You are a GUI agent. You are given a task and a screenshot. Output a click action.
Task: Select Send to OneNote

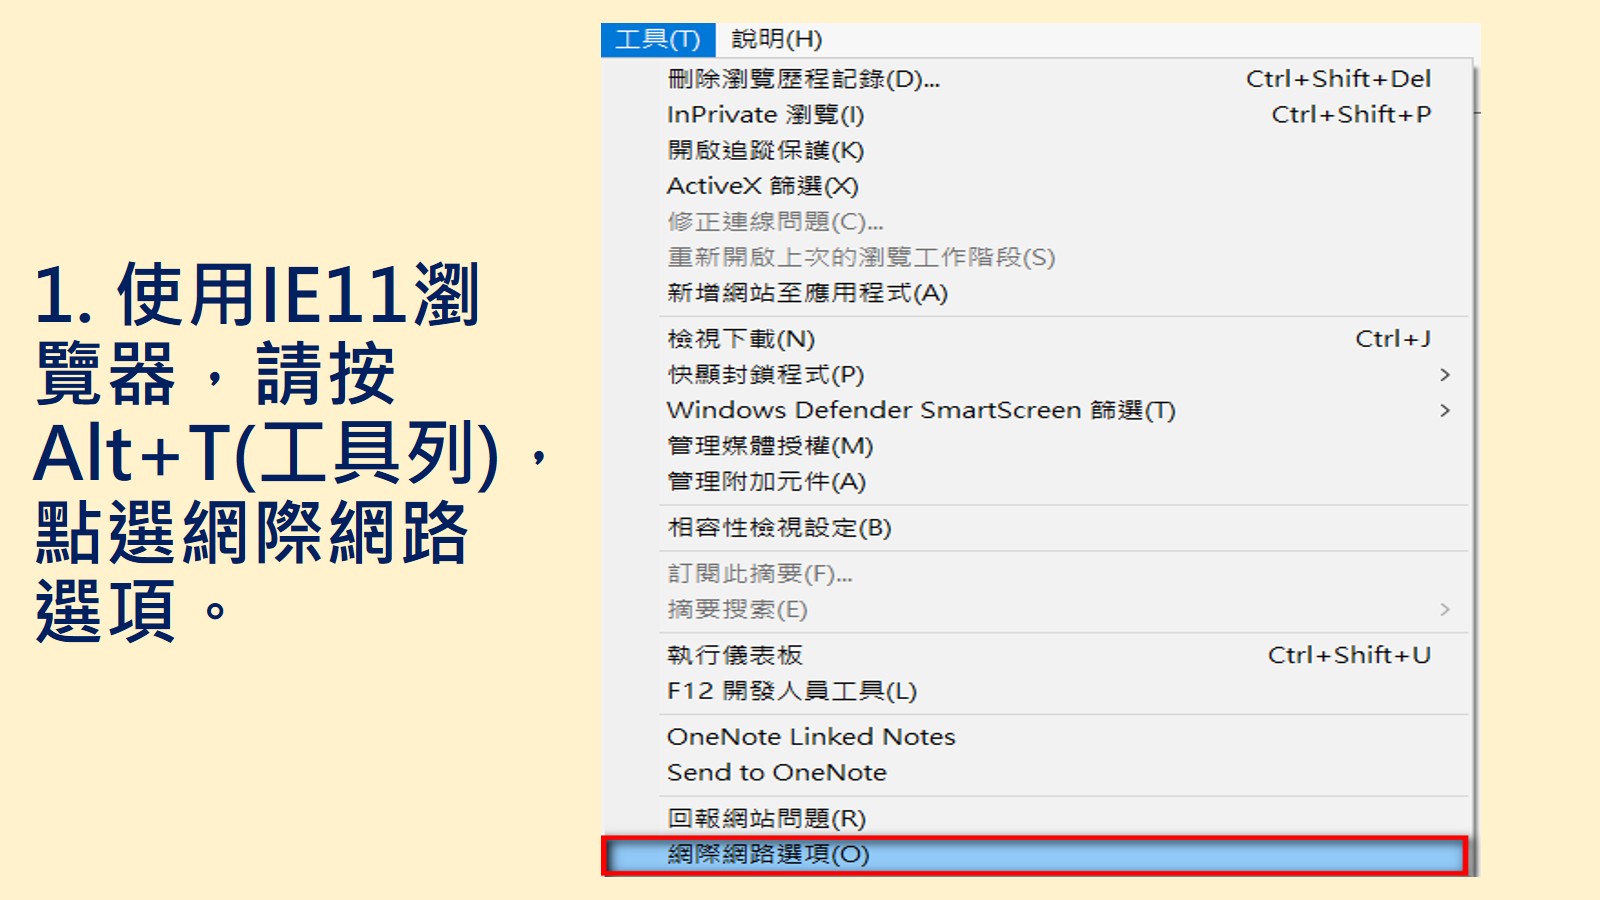[776, 773]
